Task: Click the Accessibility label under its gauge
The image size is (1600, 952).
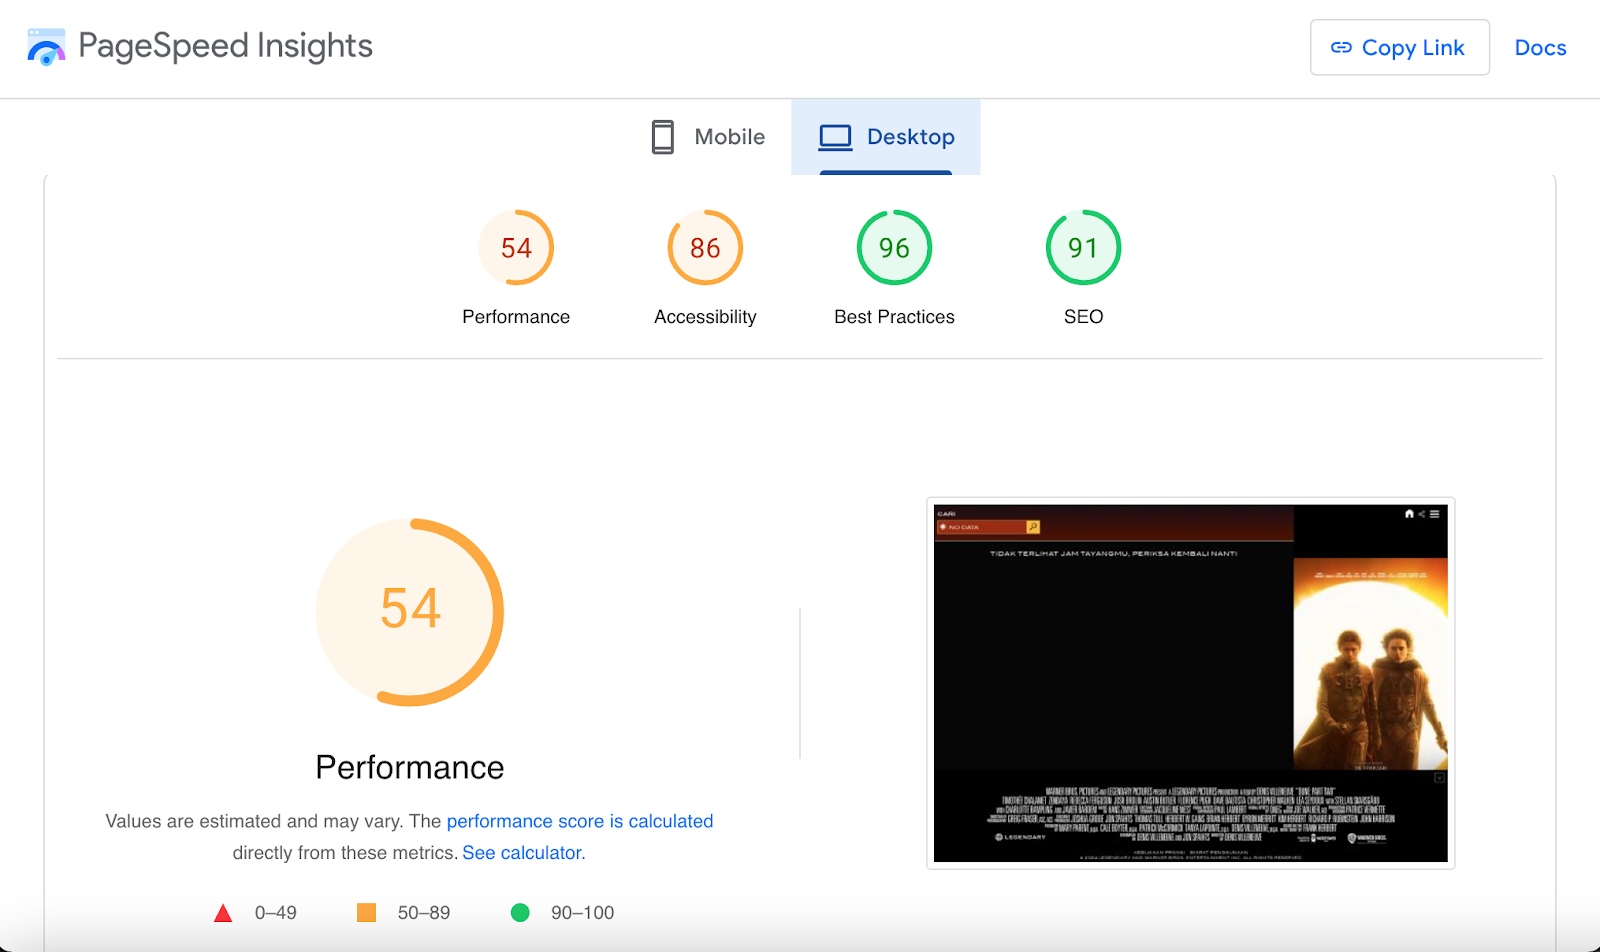Action: (705, 317)
